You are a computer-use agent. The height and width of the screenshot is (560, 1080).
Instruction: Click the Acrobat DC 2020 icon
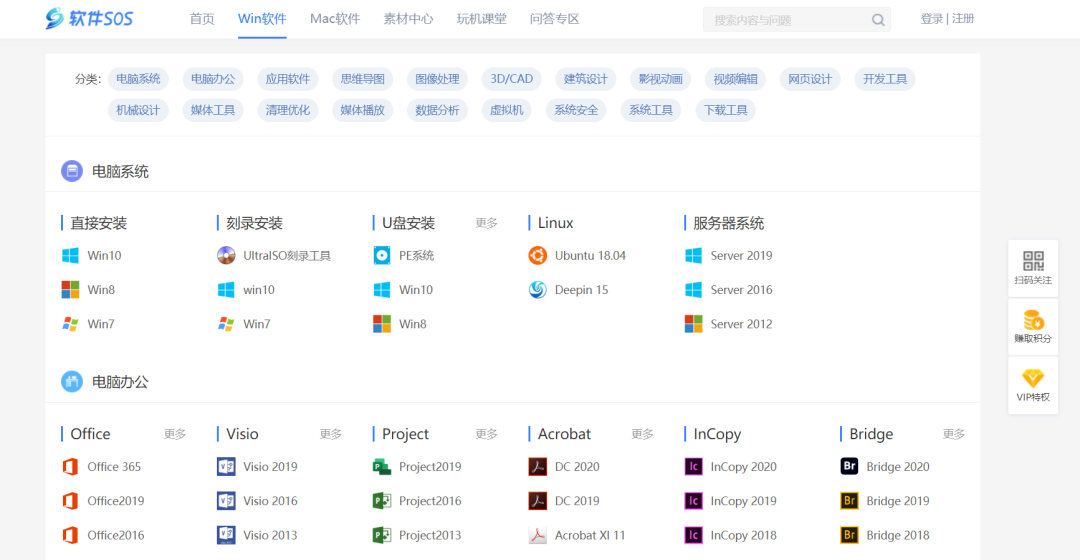point(538,467)
